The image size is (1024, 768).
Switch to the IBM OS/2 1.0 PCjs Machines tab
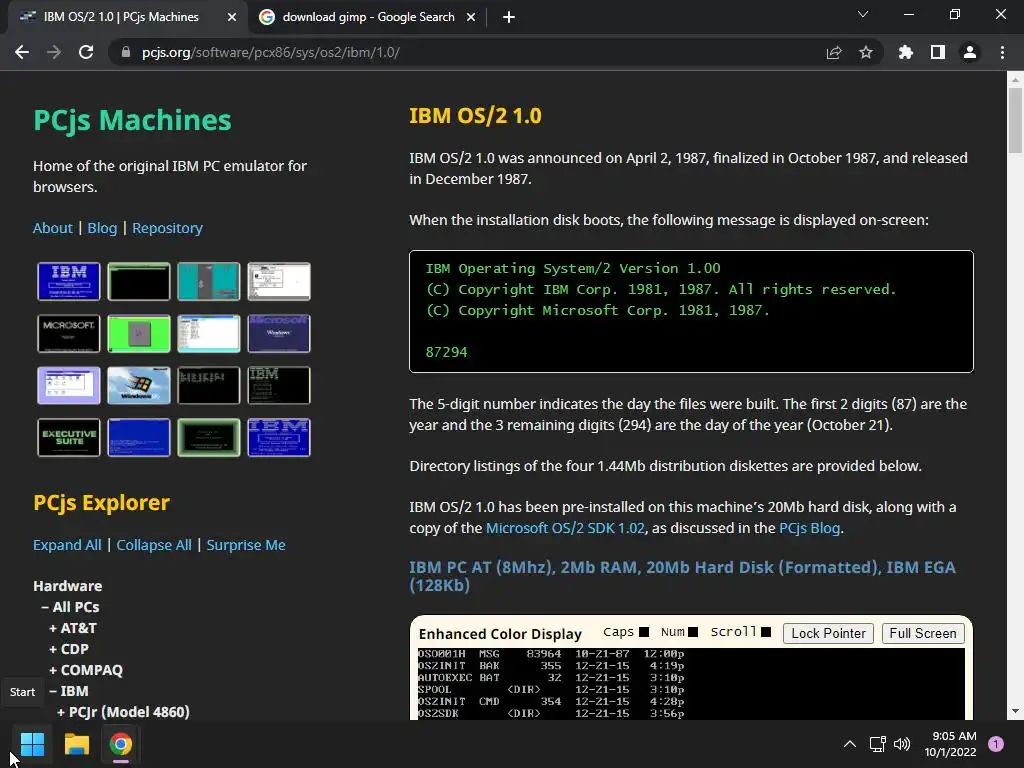click(x=121, y=17)
